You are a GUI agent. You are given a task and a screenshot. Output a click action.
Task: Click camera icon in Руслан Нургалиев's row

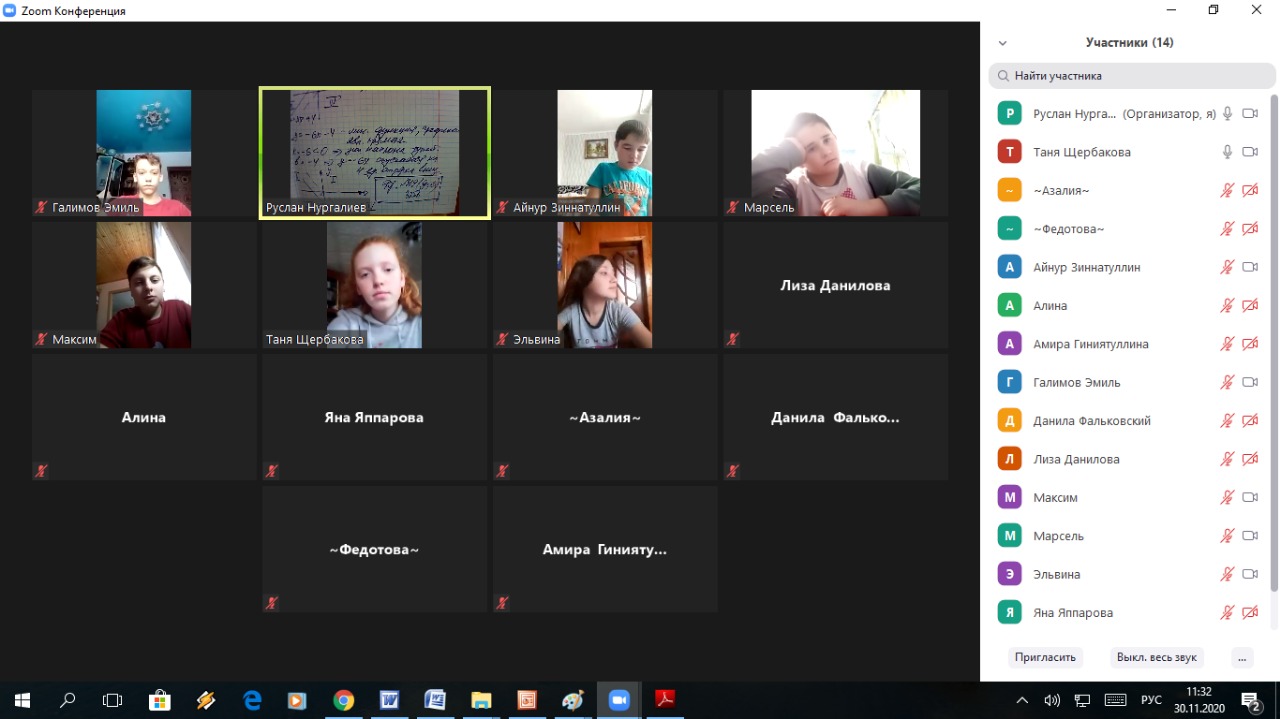(1249, 114)
